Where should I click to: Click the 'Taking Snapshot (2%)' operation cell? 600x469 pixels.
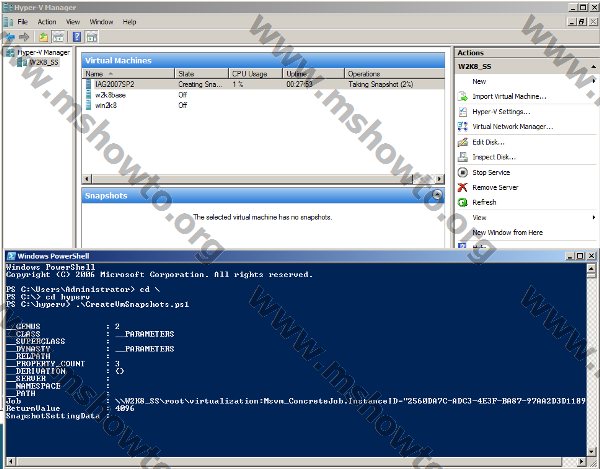(380, 84)
